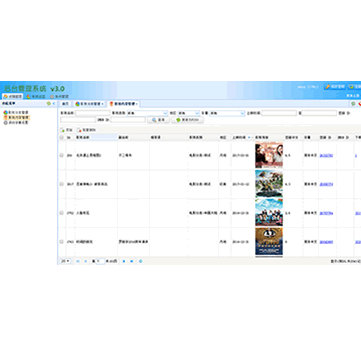Click the key icon button at top right
This screenshot has width=361, height=360.
(x=335, y=87)
